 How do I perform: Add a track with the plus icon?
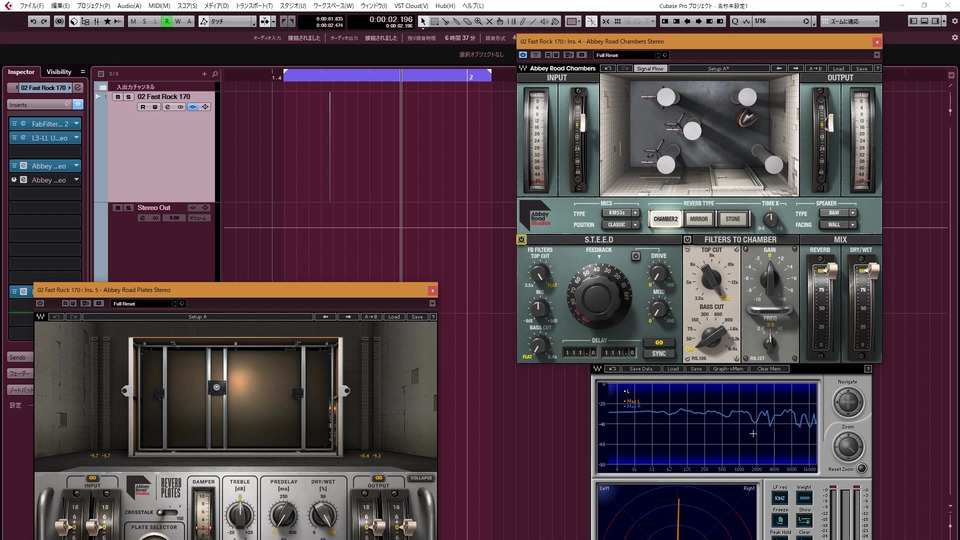[204, 74]
